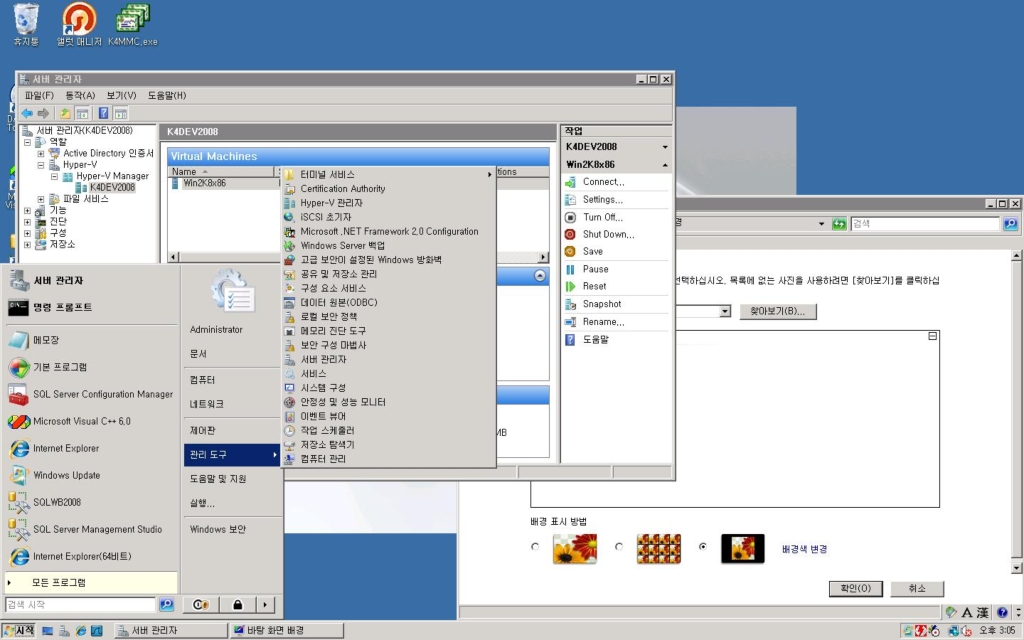1024x640 pixels.
Task: Click the 찾아보기(B)... browse button
Action: pos(778,312)
